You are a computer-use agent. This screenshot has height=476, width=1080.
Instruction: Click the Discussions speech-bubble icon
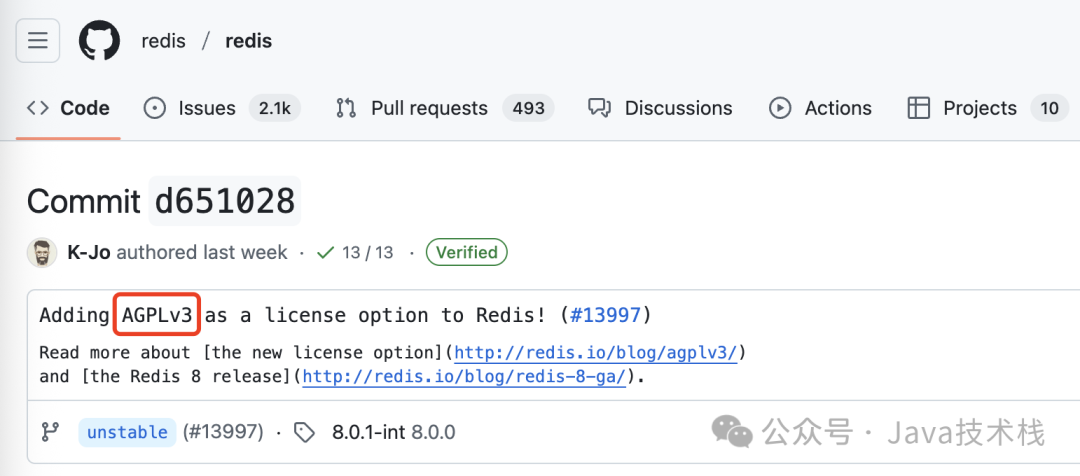[600, 108]
